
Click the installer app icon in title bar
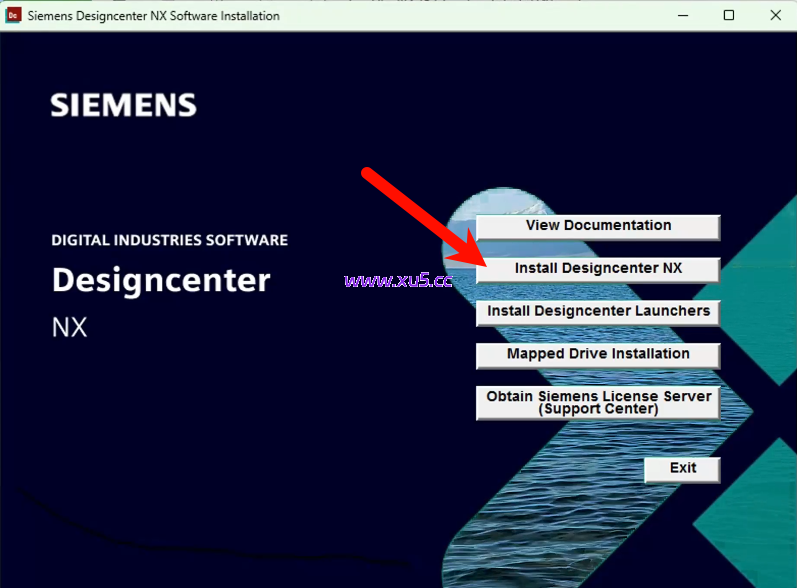pyautogui.click(x=14, y=16)
